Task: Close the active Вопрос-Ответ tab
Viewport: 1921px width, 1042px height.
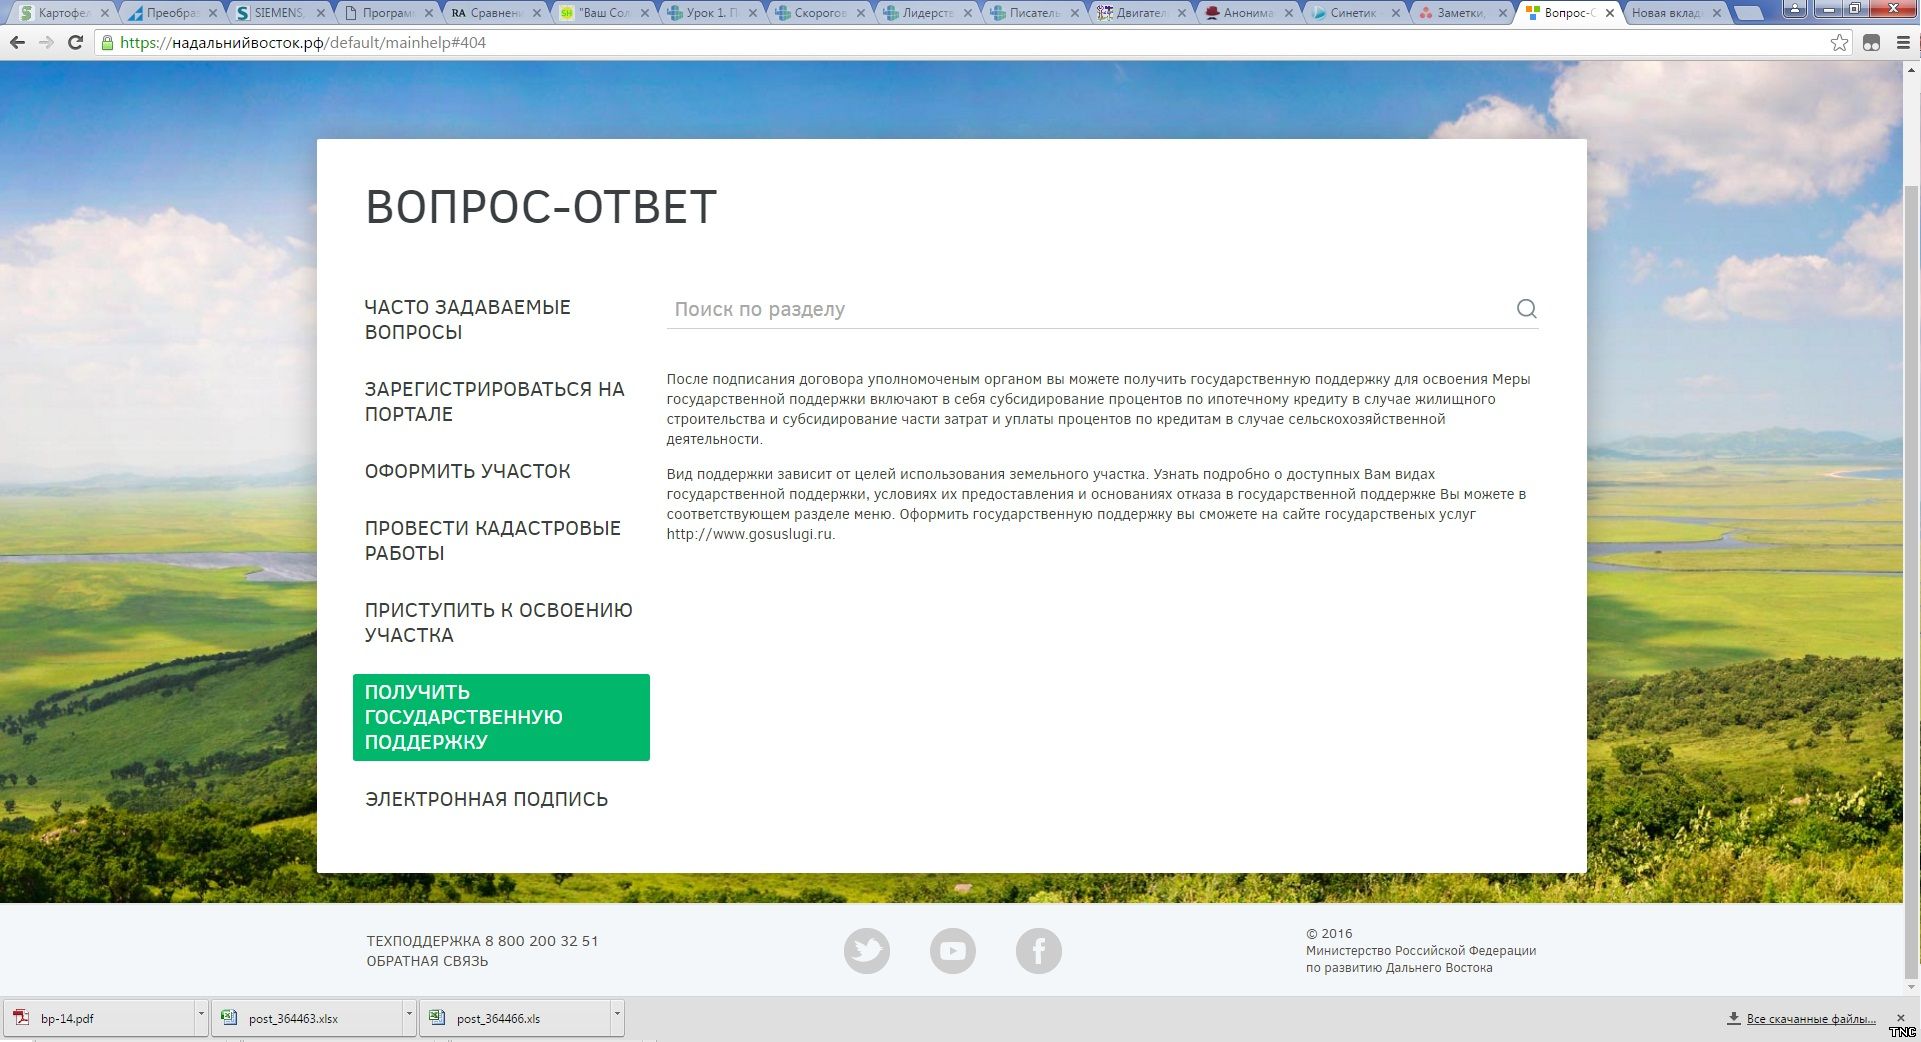Action: click(1610, 13)
